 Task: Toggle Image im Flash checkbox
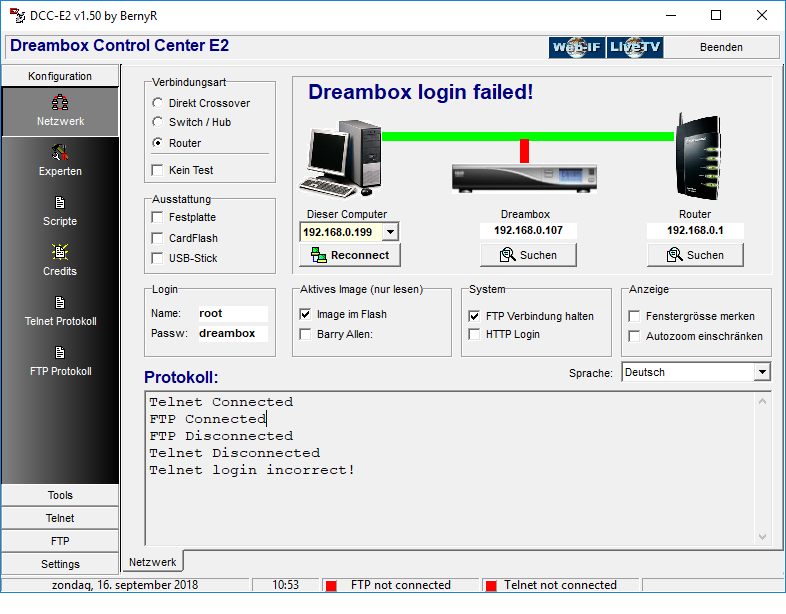305,314
